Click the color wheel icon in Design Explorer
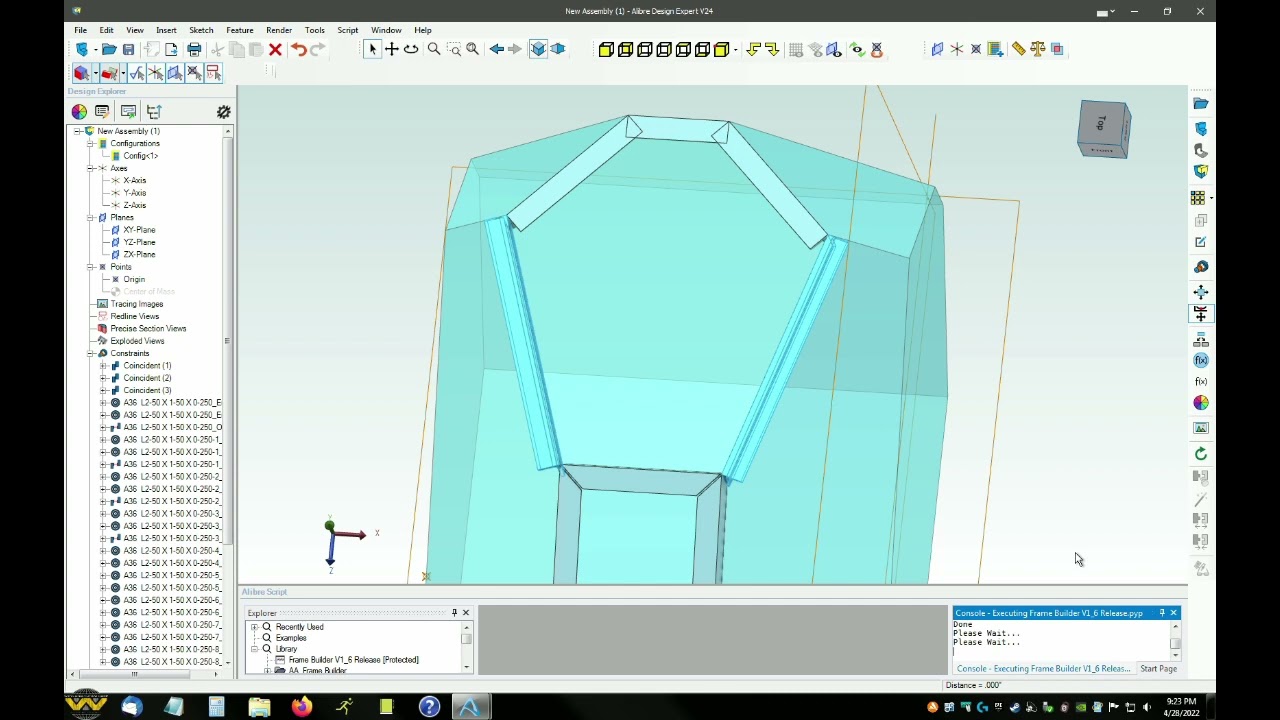The width and height of the screenshot is (1280, 720). (79, 112)
